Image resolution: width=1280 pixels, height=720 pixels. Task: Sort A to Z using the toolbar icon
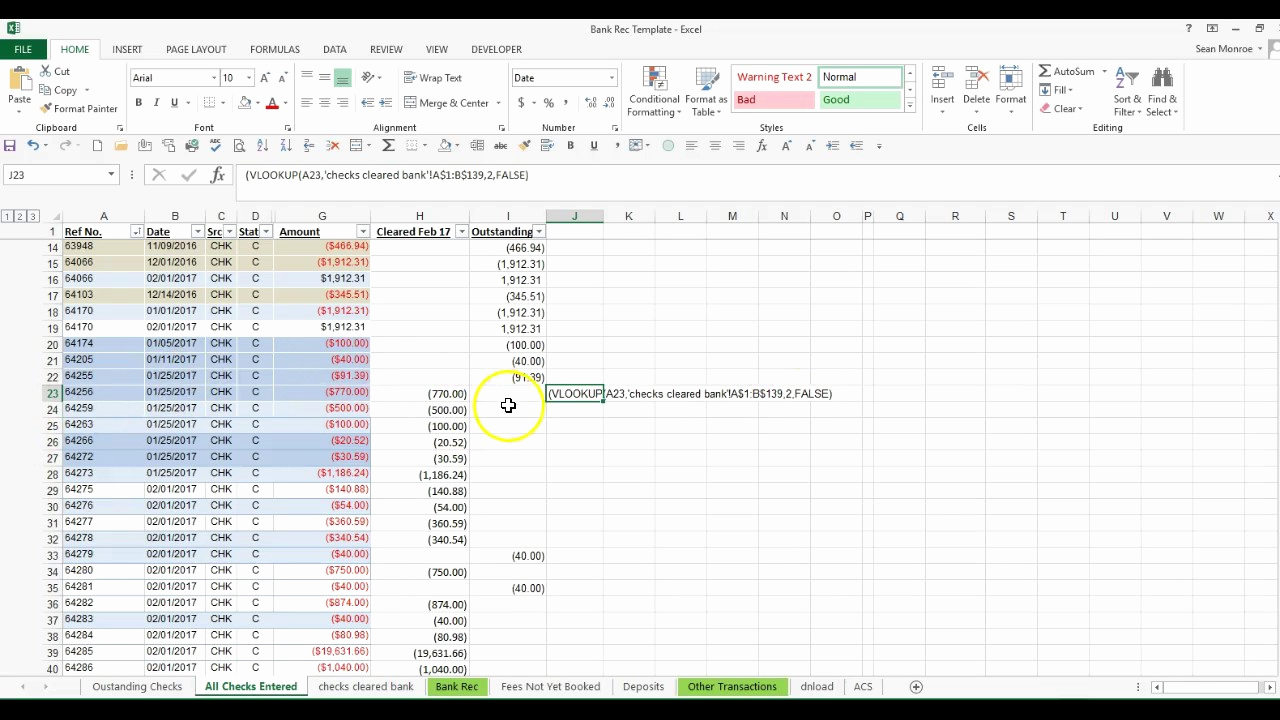pos(261,145)
